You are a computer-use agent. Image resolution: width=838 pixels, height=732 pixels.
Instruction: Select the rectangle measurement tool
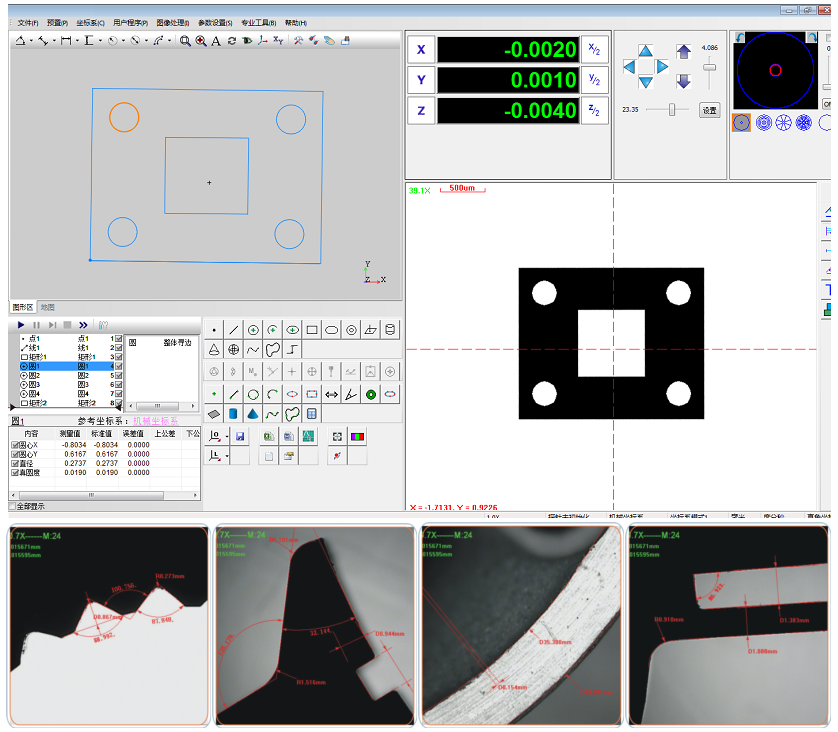(312, 330)
